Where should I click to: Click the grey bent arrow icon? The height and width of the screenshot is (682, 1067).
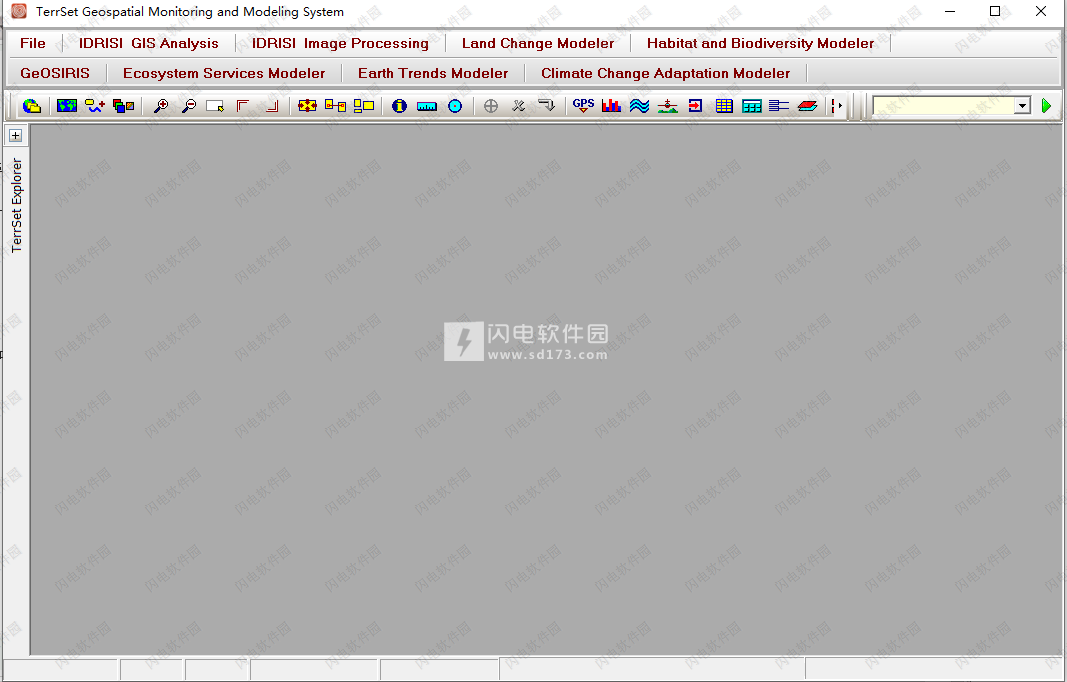coord(546,105)
